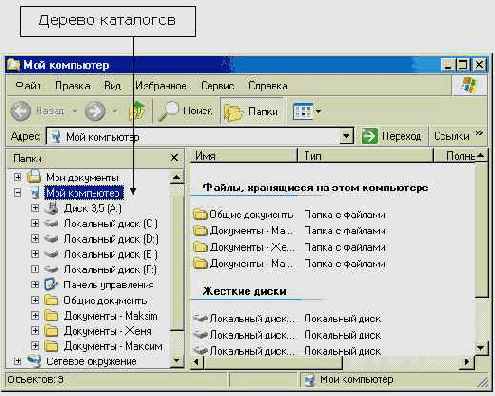Viewport: 495px width, 396px height.
Task: Go up one folder level icon
Action: point(137,111)
